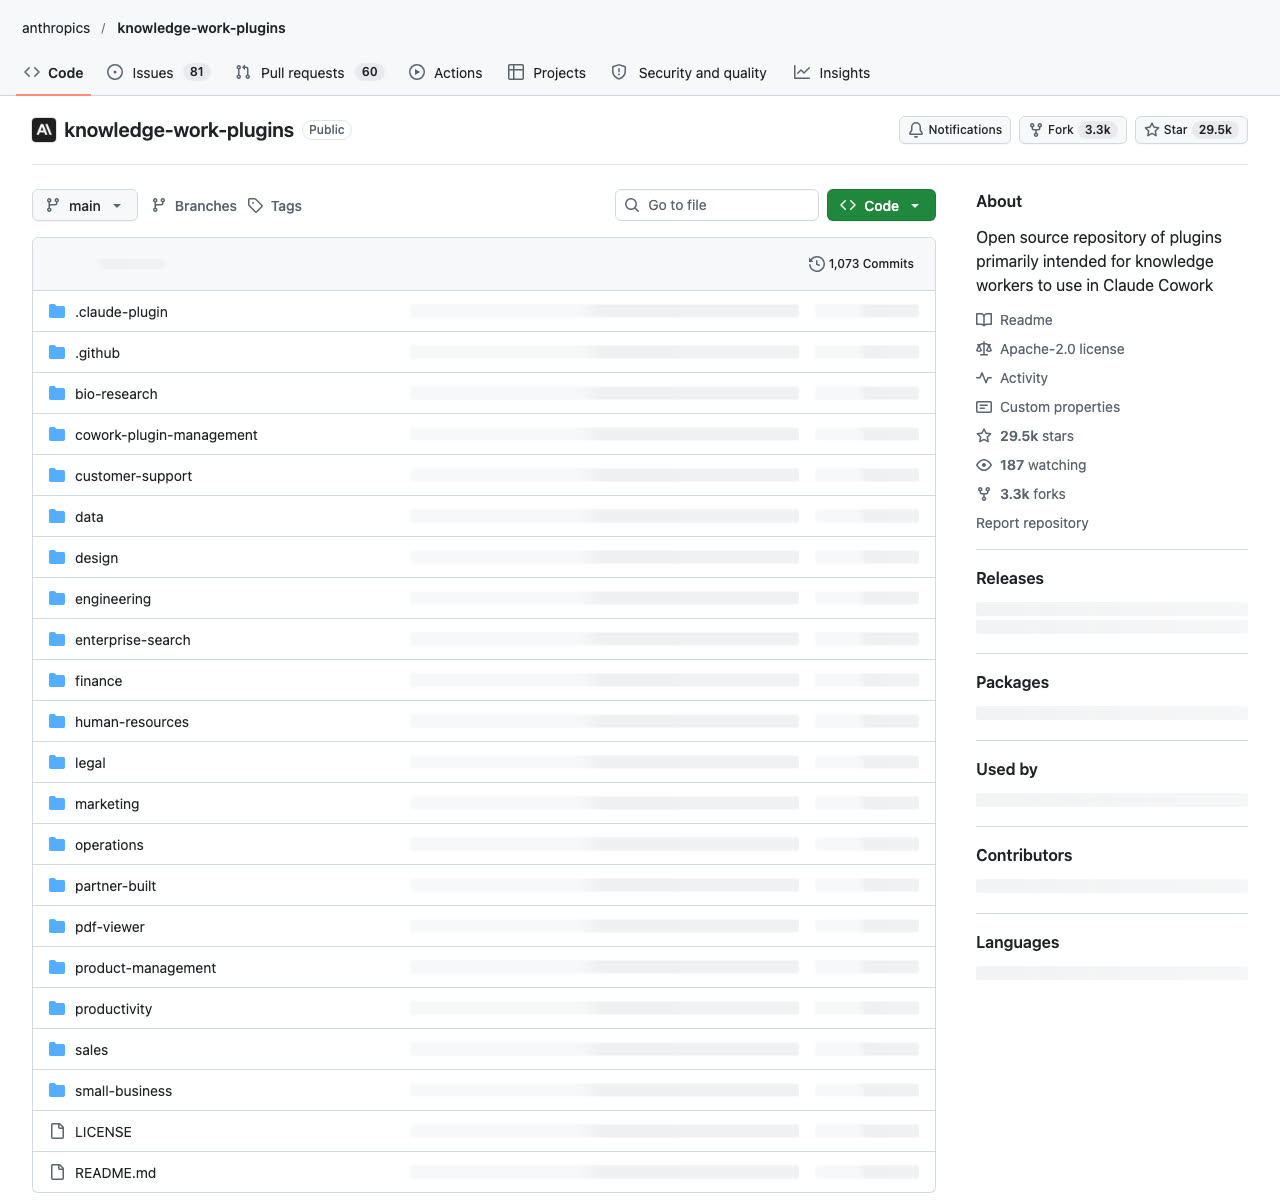Image resolution: width=1280 pixels, height=1200 pixels.
Task: Click the file icon beside README.md
Action: (57, 1172)
